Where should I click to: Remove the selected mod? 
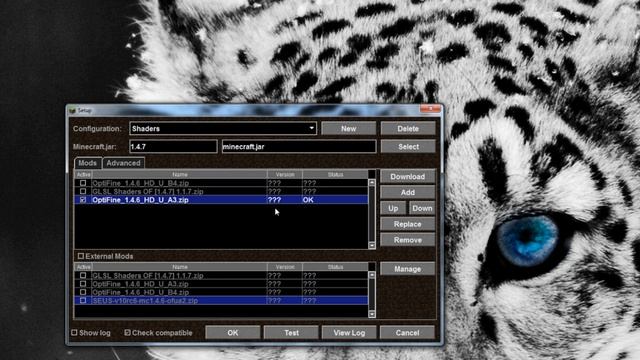pos(408,240)
